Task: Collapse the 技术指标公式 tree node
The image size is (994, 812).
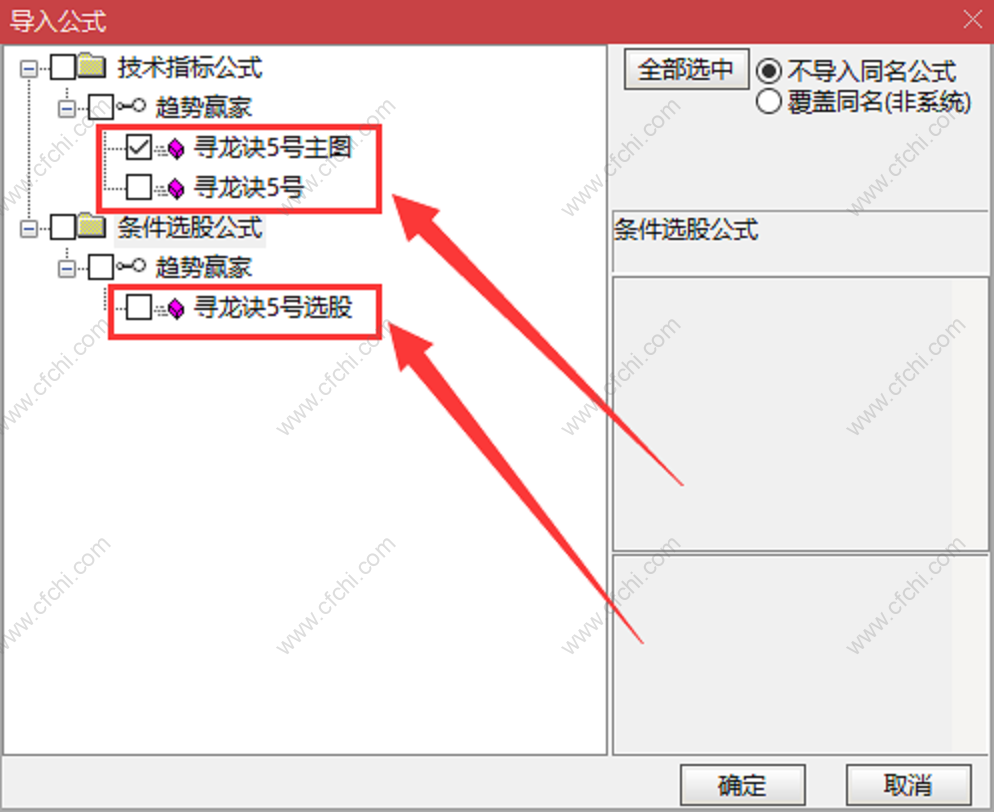Action: [x=29, y=68]
